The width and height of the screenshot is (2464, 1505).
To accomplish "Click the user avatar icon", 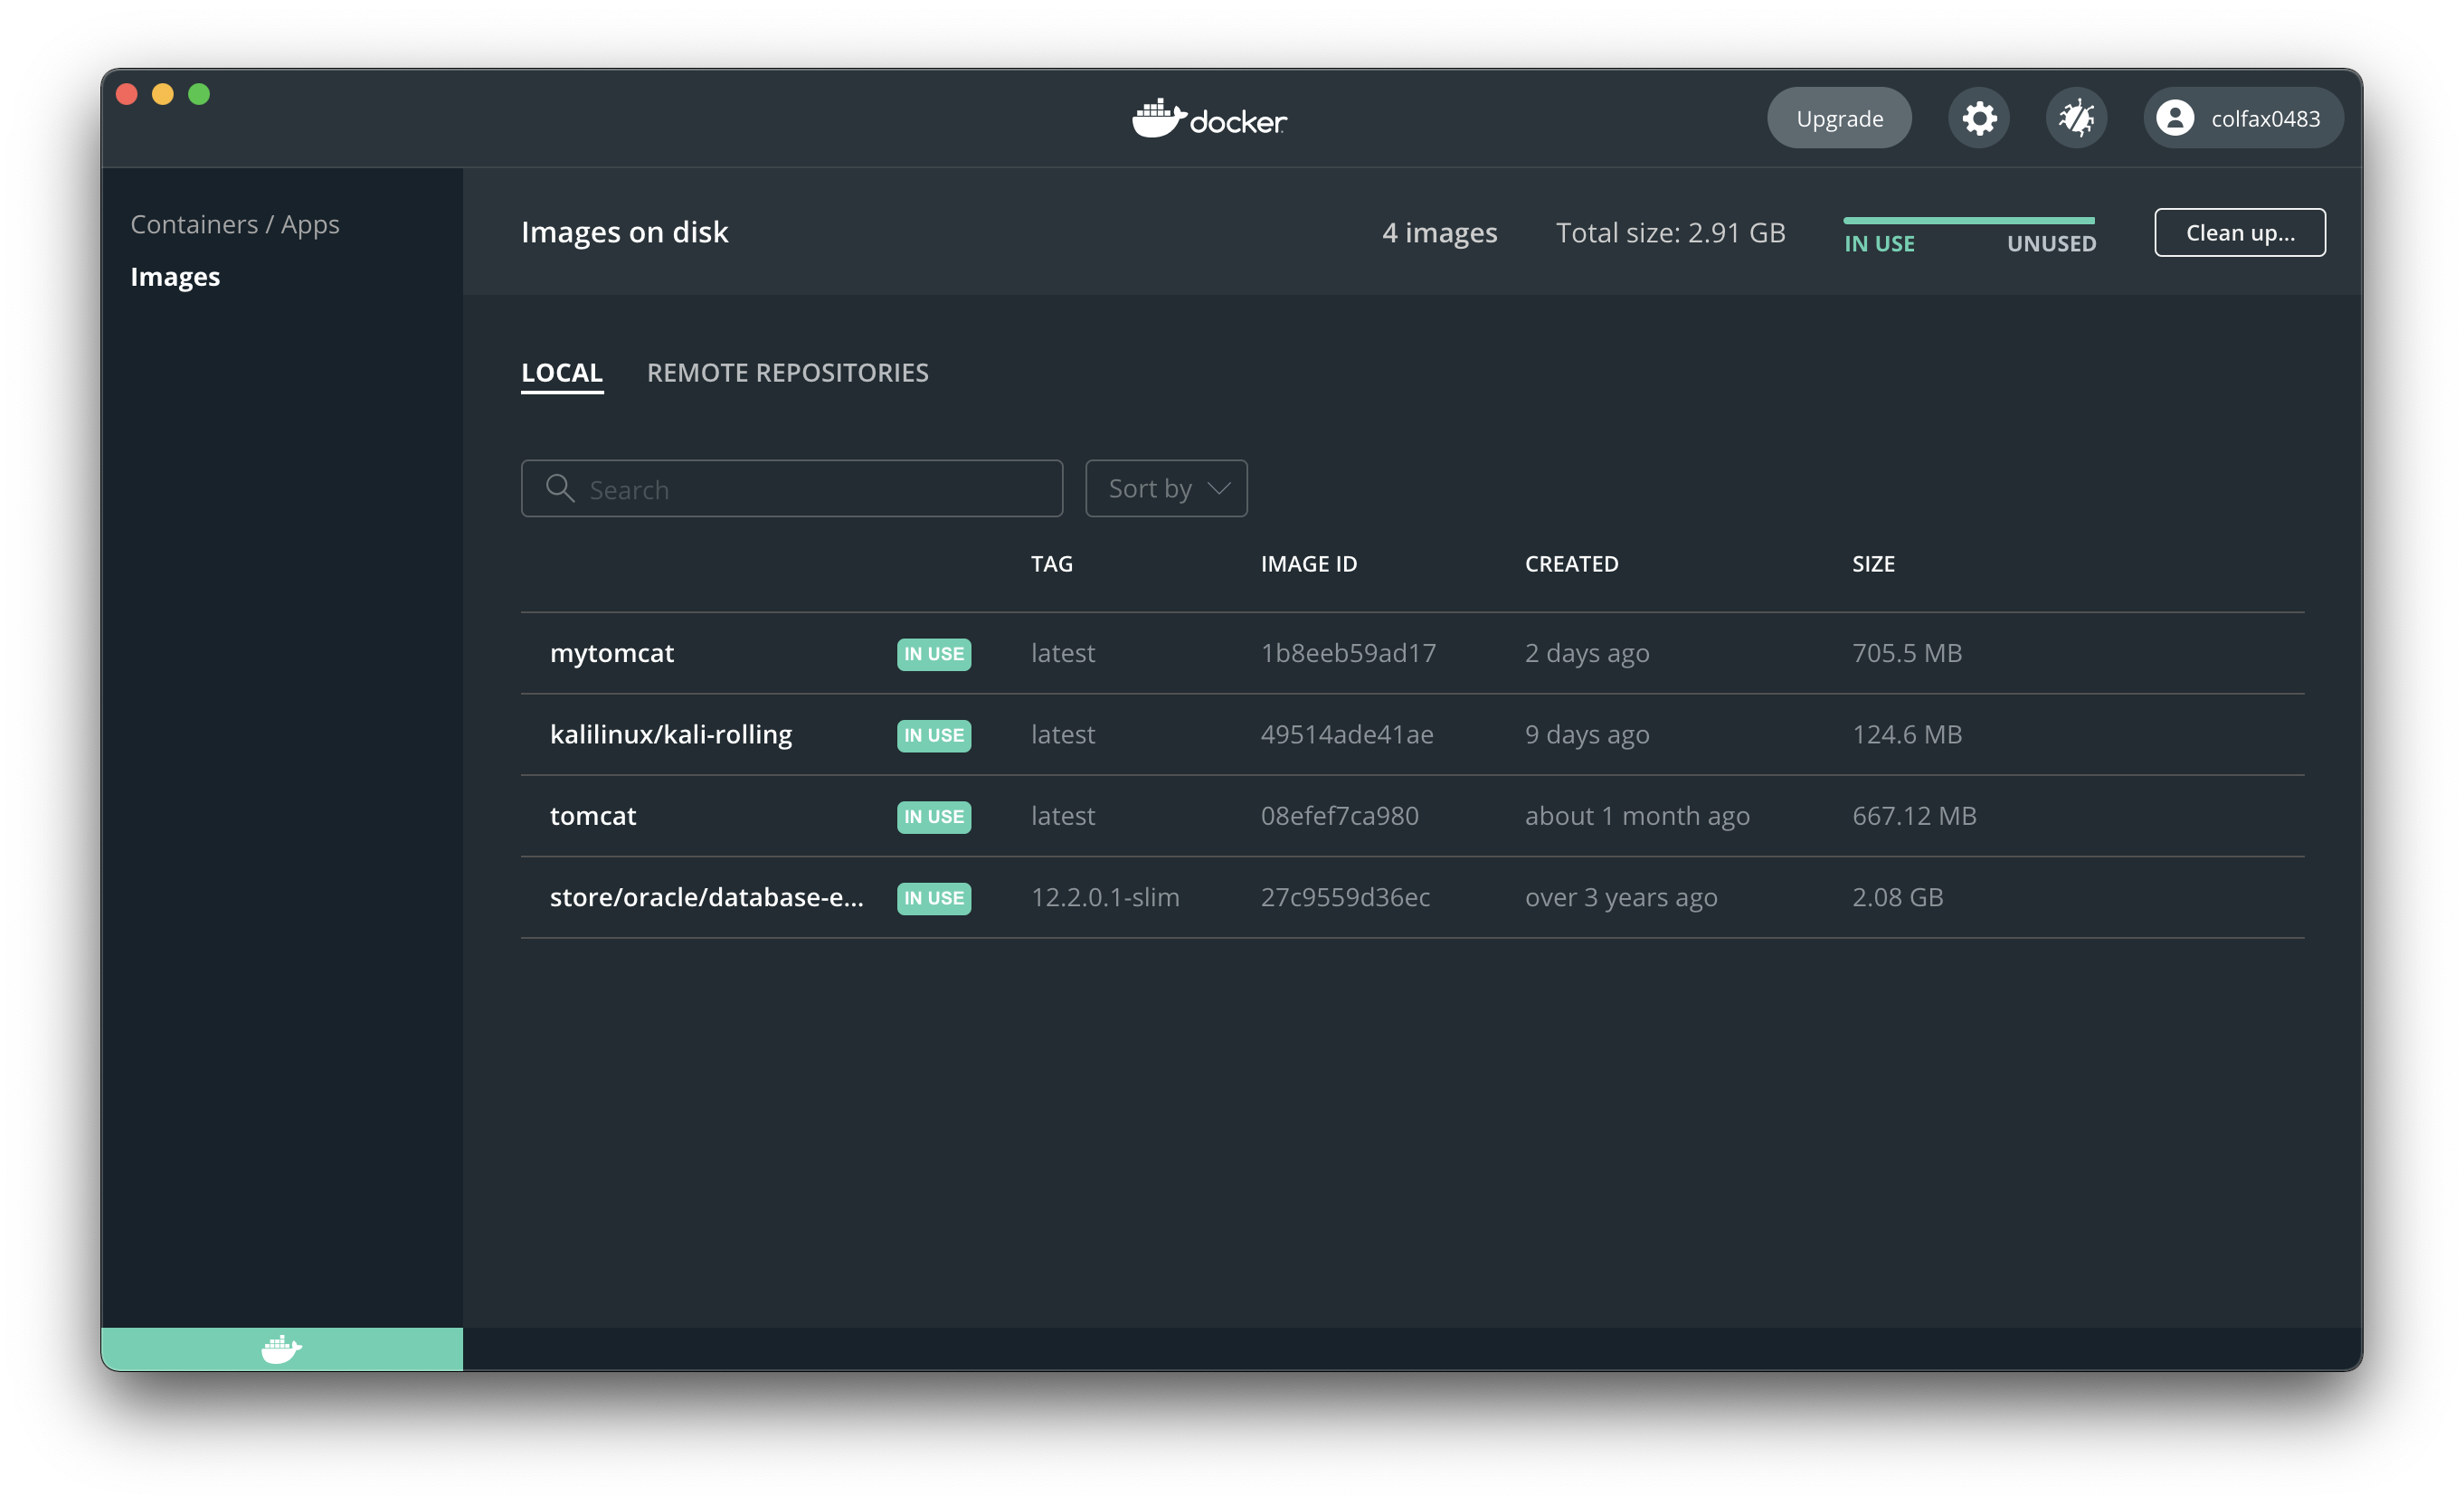I will pos(2175,118).
